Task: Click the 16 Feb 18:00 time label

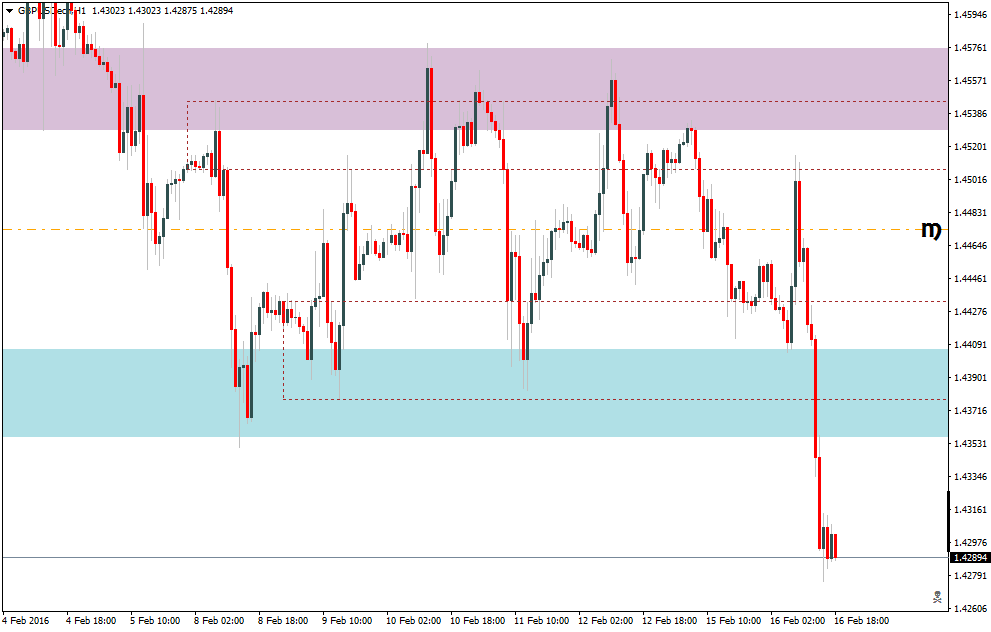Action: tap(861, 621)
